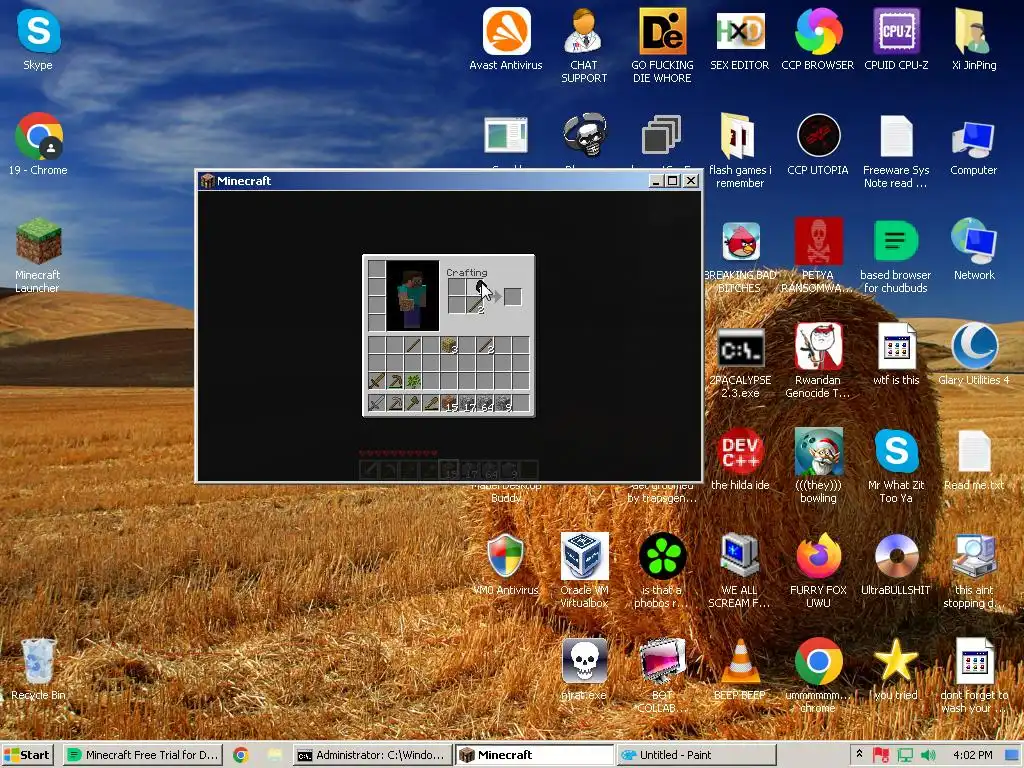Click the red flag Action Center tray icon

pyautogui.click(x=881, y=755)
